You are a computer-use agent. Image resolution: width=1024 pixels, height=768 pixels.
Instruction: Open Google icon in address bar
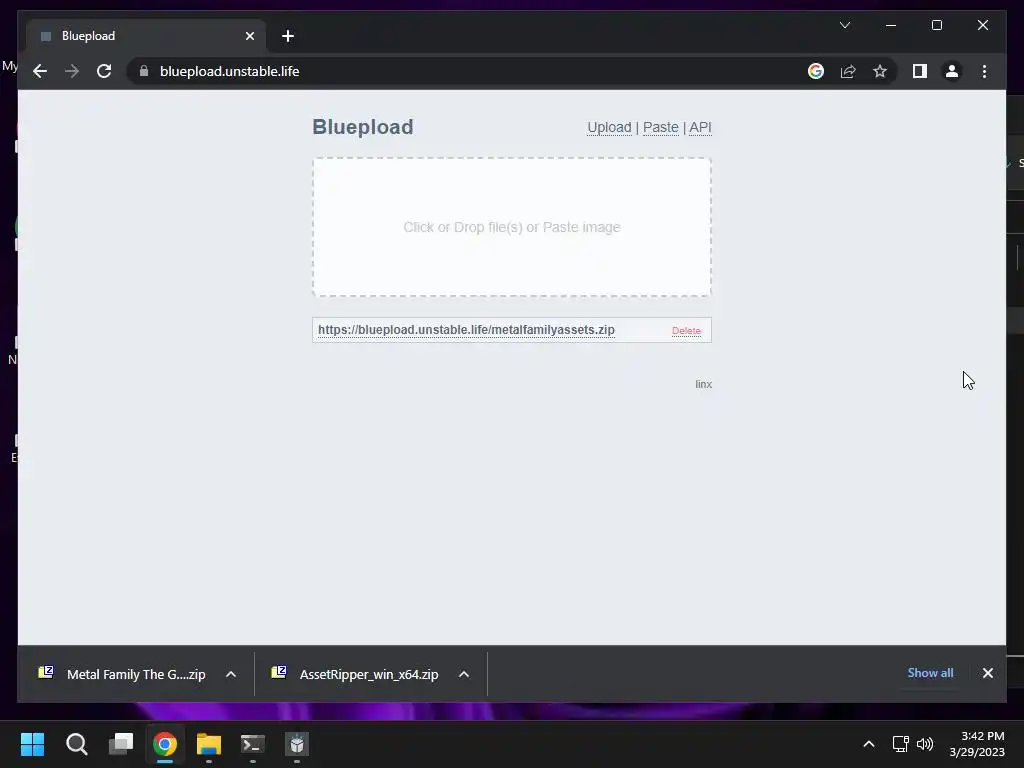pos(816,71)
